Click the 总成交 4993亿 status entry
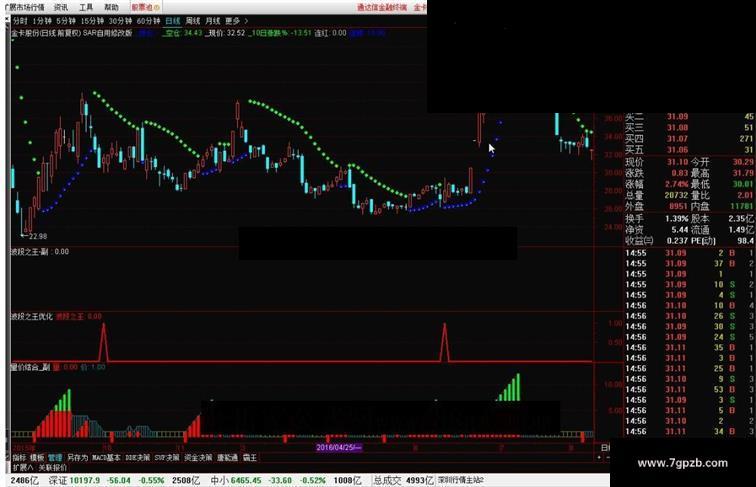The width and height of the screenshot is (756, 487). tap(403, 480)
